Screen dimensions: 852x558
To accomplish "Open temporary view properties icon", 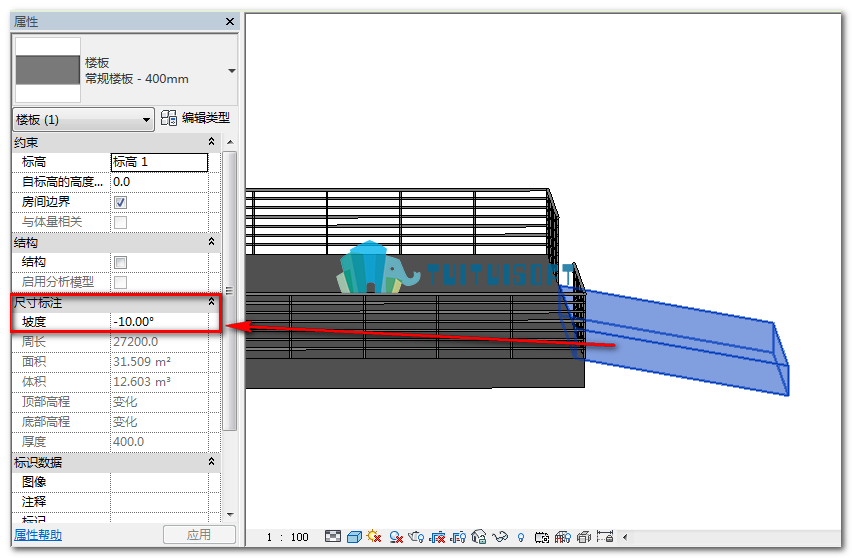I will point(542,537).
